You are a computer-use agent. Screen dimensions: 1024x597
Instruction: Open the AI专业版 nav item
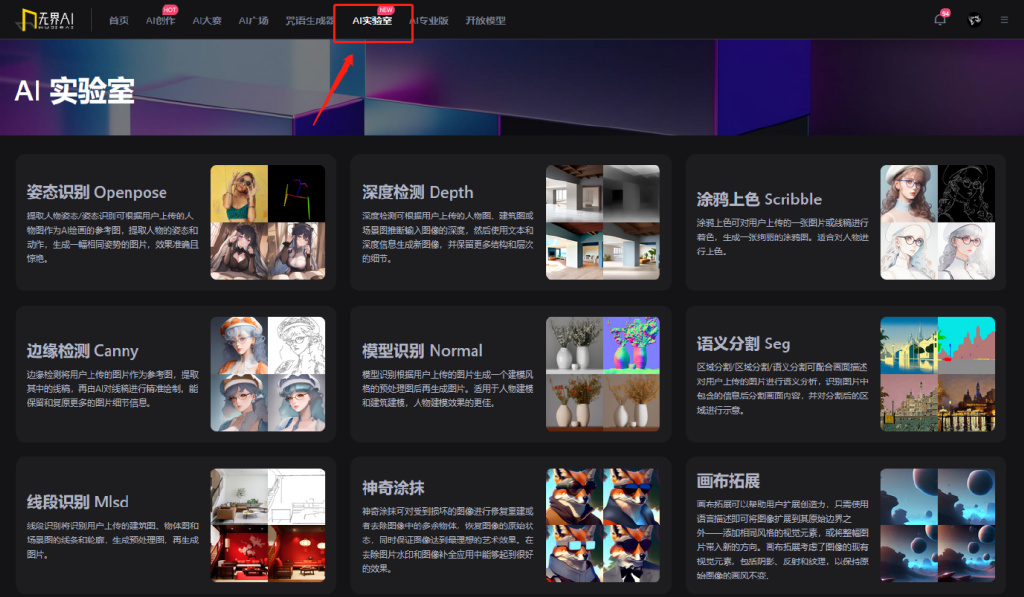[428, 21]
